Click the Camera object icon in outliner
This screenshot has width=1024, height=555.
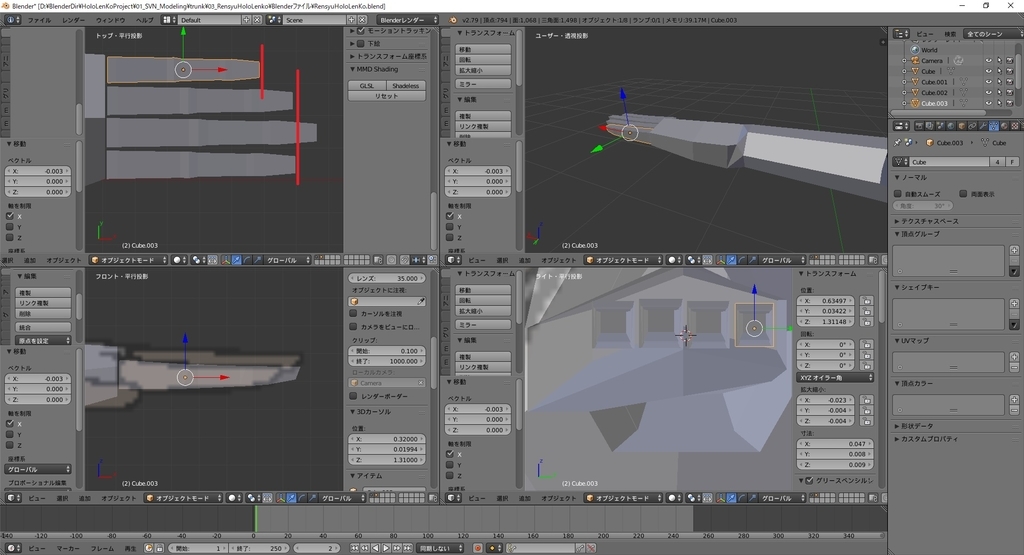click(915, 61)
